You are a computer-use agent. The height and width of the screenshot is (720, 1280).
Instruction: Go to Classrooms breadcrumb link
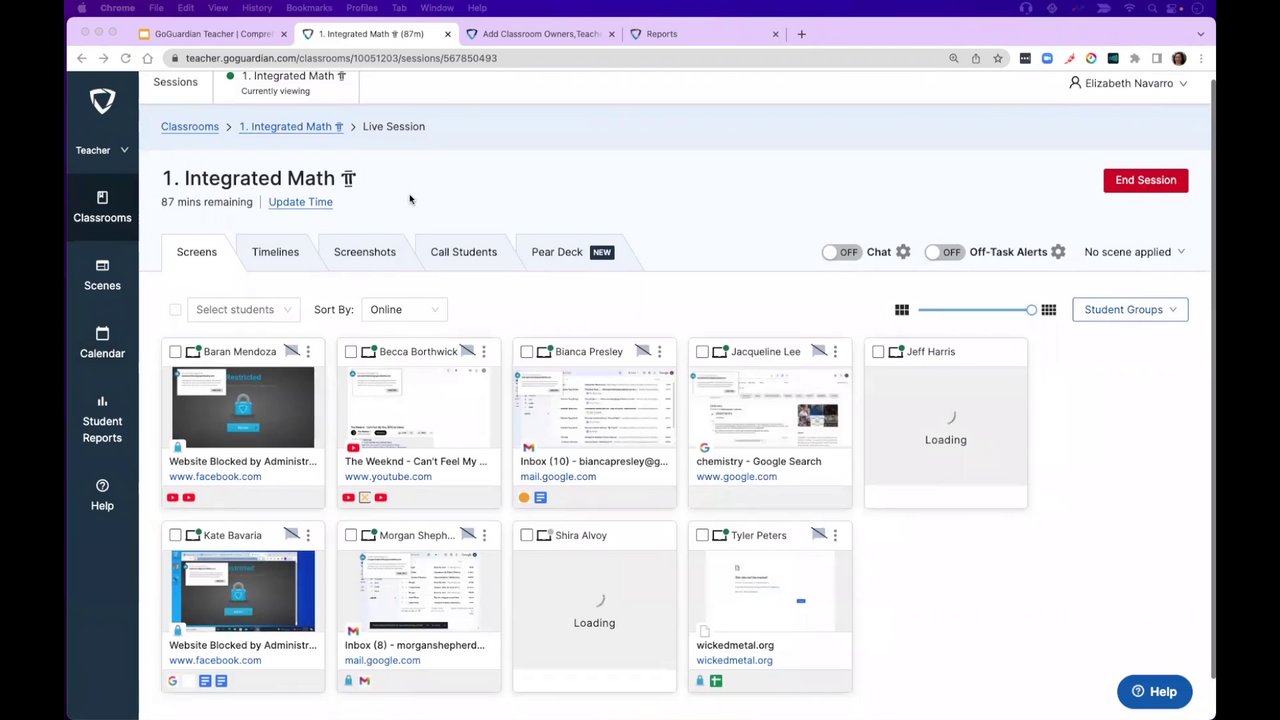190,127
